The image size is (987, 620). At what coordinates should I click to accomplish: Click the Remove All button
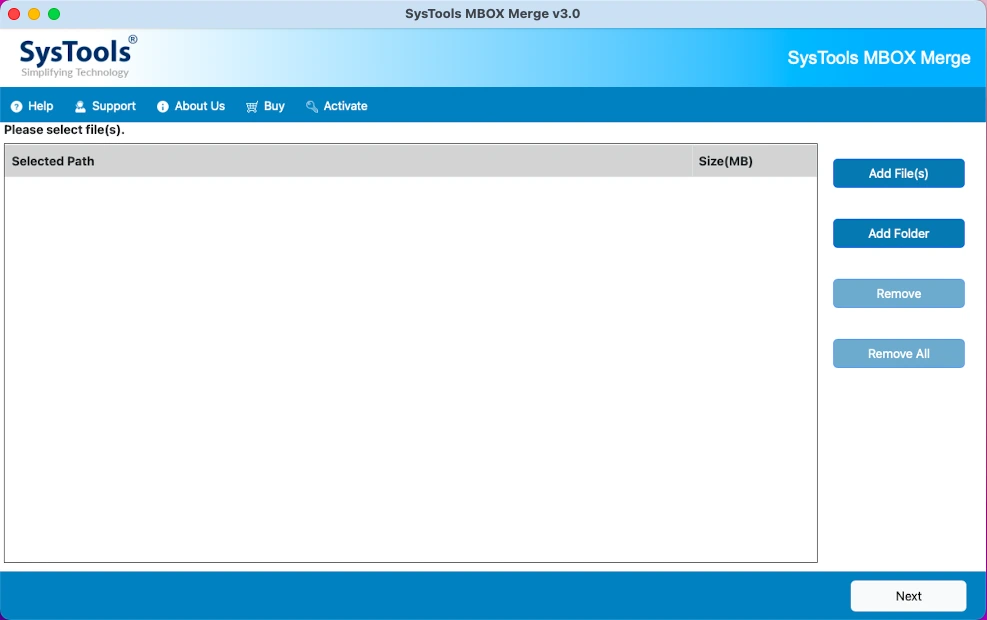coord(898,354)
